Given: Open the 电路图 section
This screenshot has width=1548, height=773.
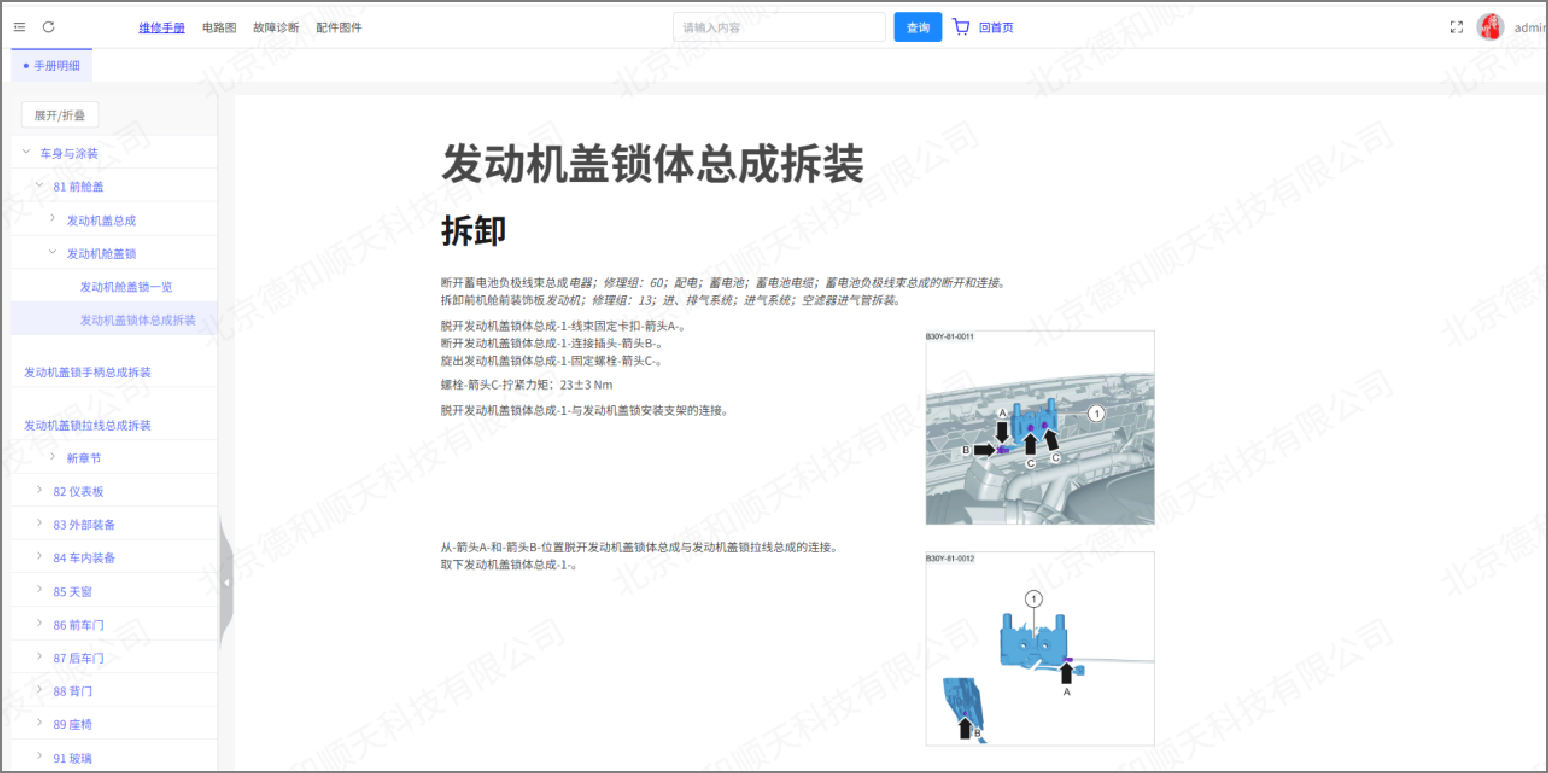Looking at the screenshot, I should 217,27.
